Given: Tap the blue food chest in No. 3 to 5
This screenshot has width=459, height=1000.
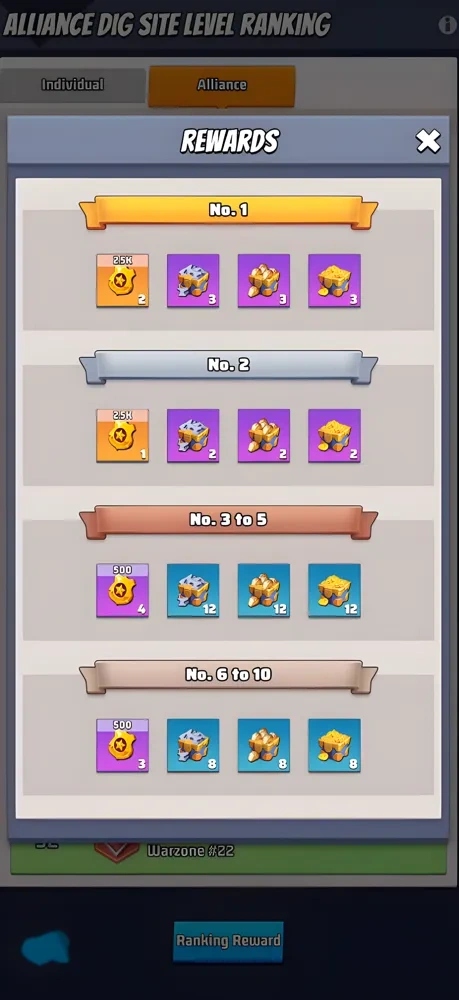Looking at the screenshot, I should (x=264, y=591).
